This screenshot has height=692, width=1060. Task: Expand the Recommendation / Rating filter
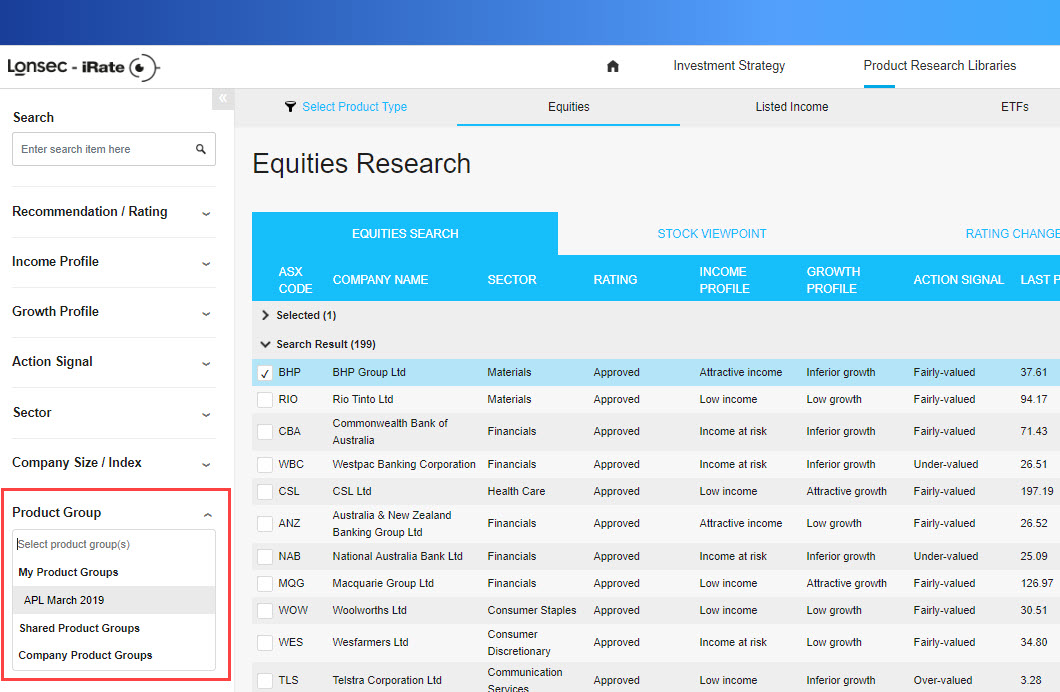(206, 213)
